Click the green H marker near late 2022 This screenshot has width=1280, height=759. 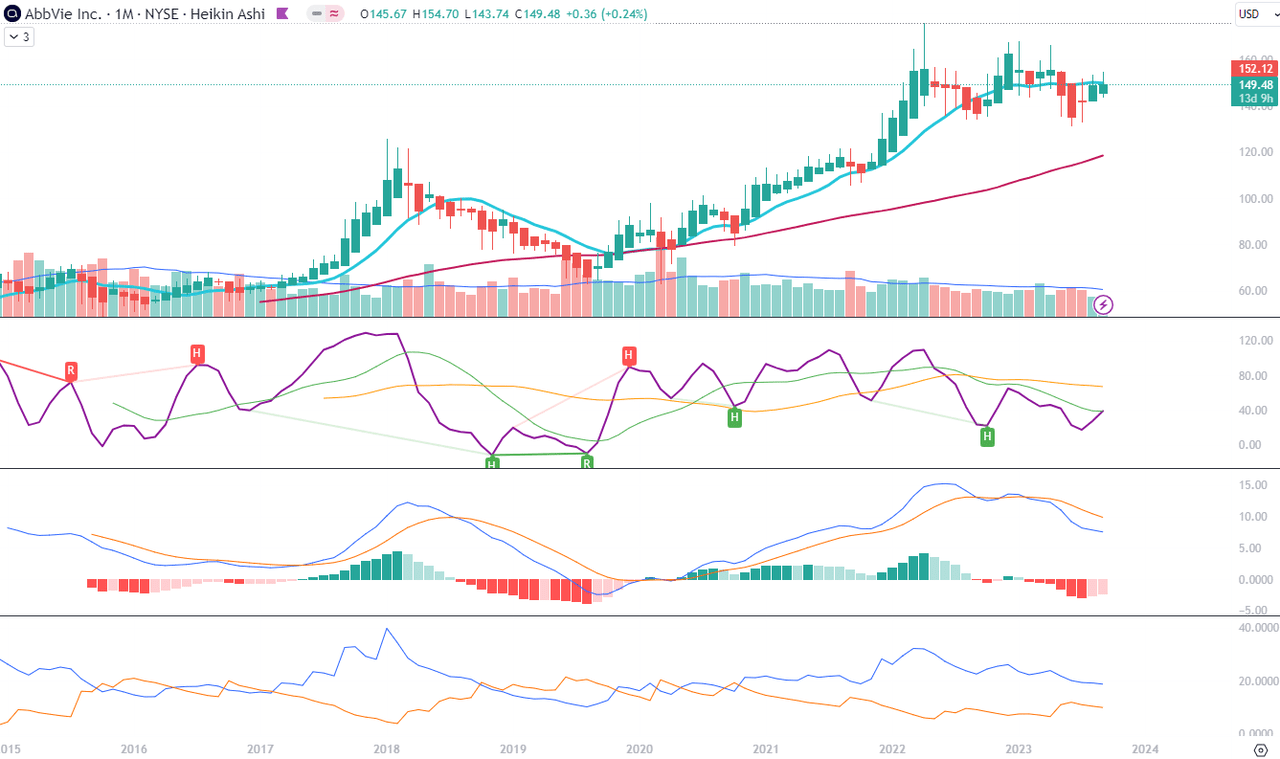(987, 436)
